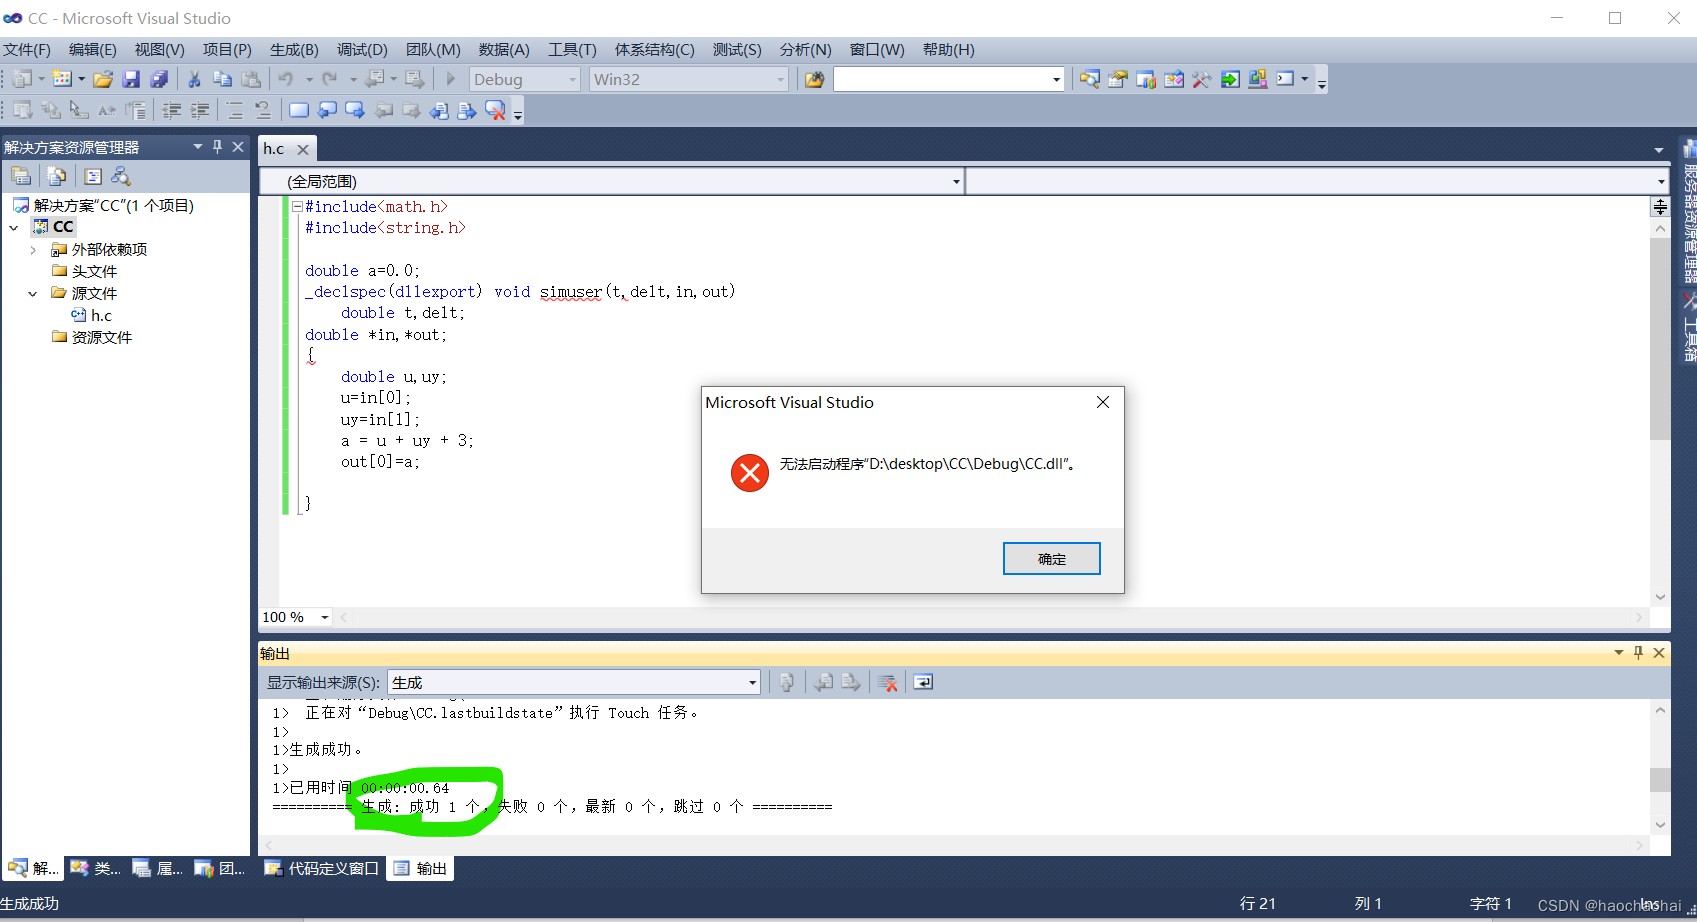This screenshot has height=922, width=1697.
Task: Open the 视图(V) view menu
Action: coord(160,49)
